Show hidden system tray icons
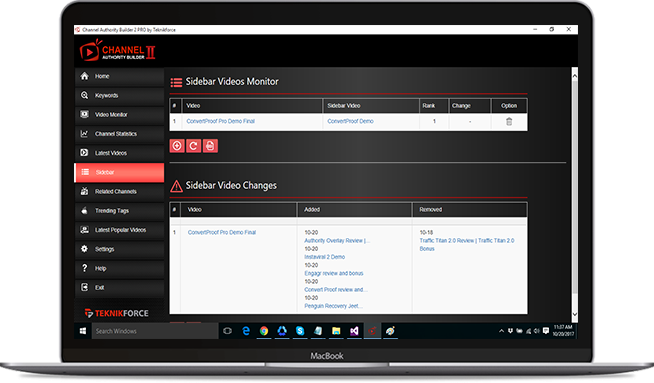This screenshot has height=383, width=654. tap(501, 331)
